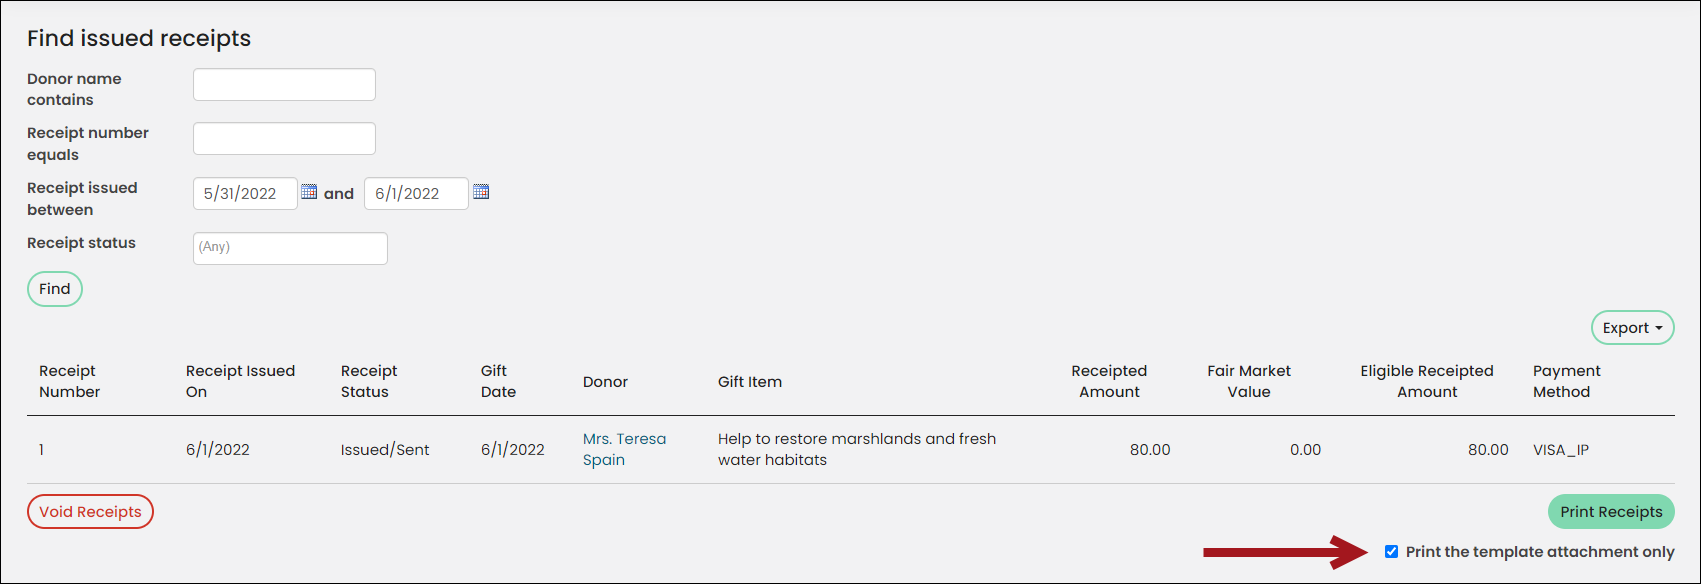
Task: Sort by Gift Date column header
Action: (x=498, y=381)
